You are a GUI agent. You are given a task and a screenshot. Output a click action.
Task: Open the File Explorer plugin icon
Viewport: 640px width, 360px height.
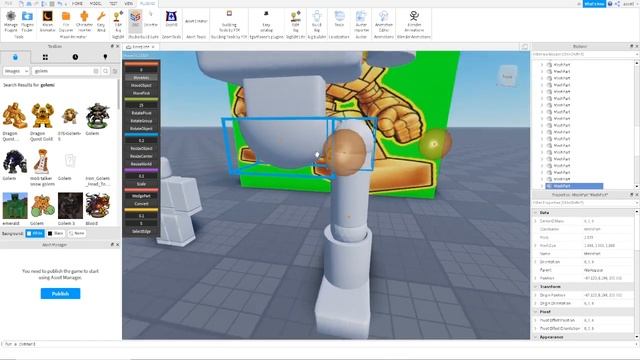point(66,21)
